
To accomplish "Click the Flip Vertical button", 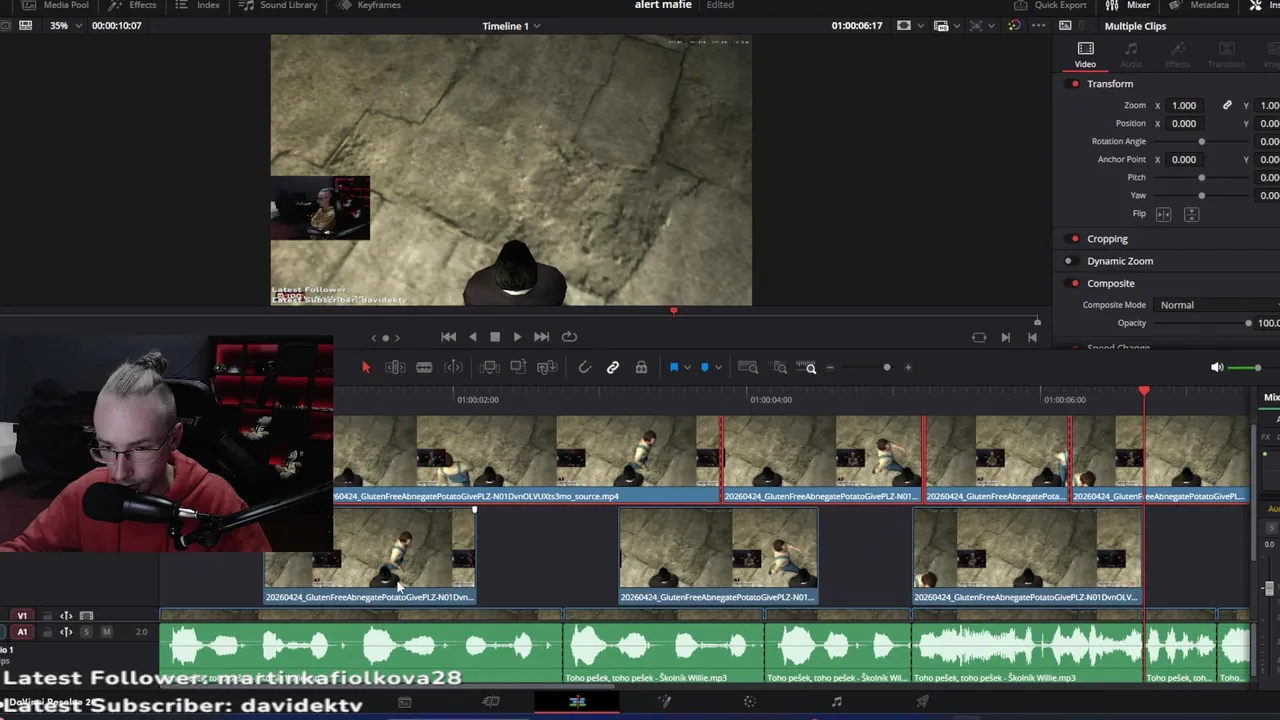I will pos(1191,214).
